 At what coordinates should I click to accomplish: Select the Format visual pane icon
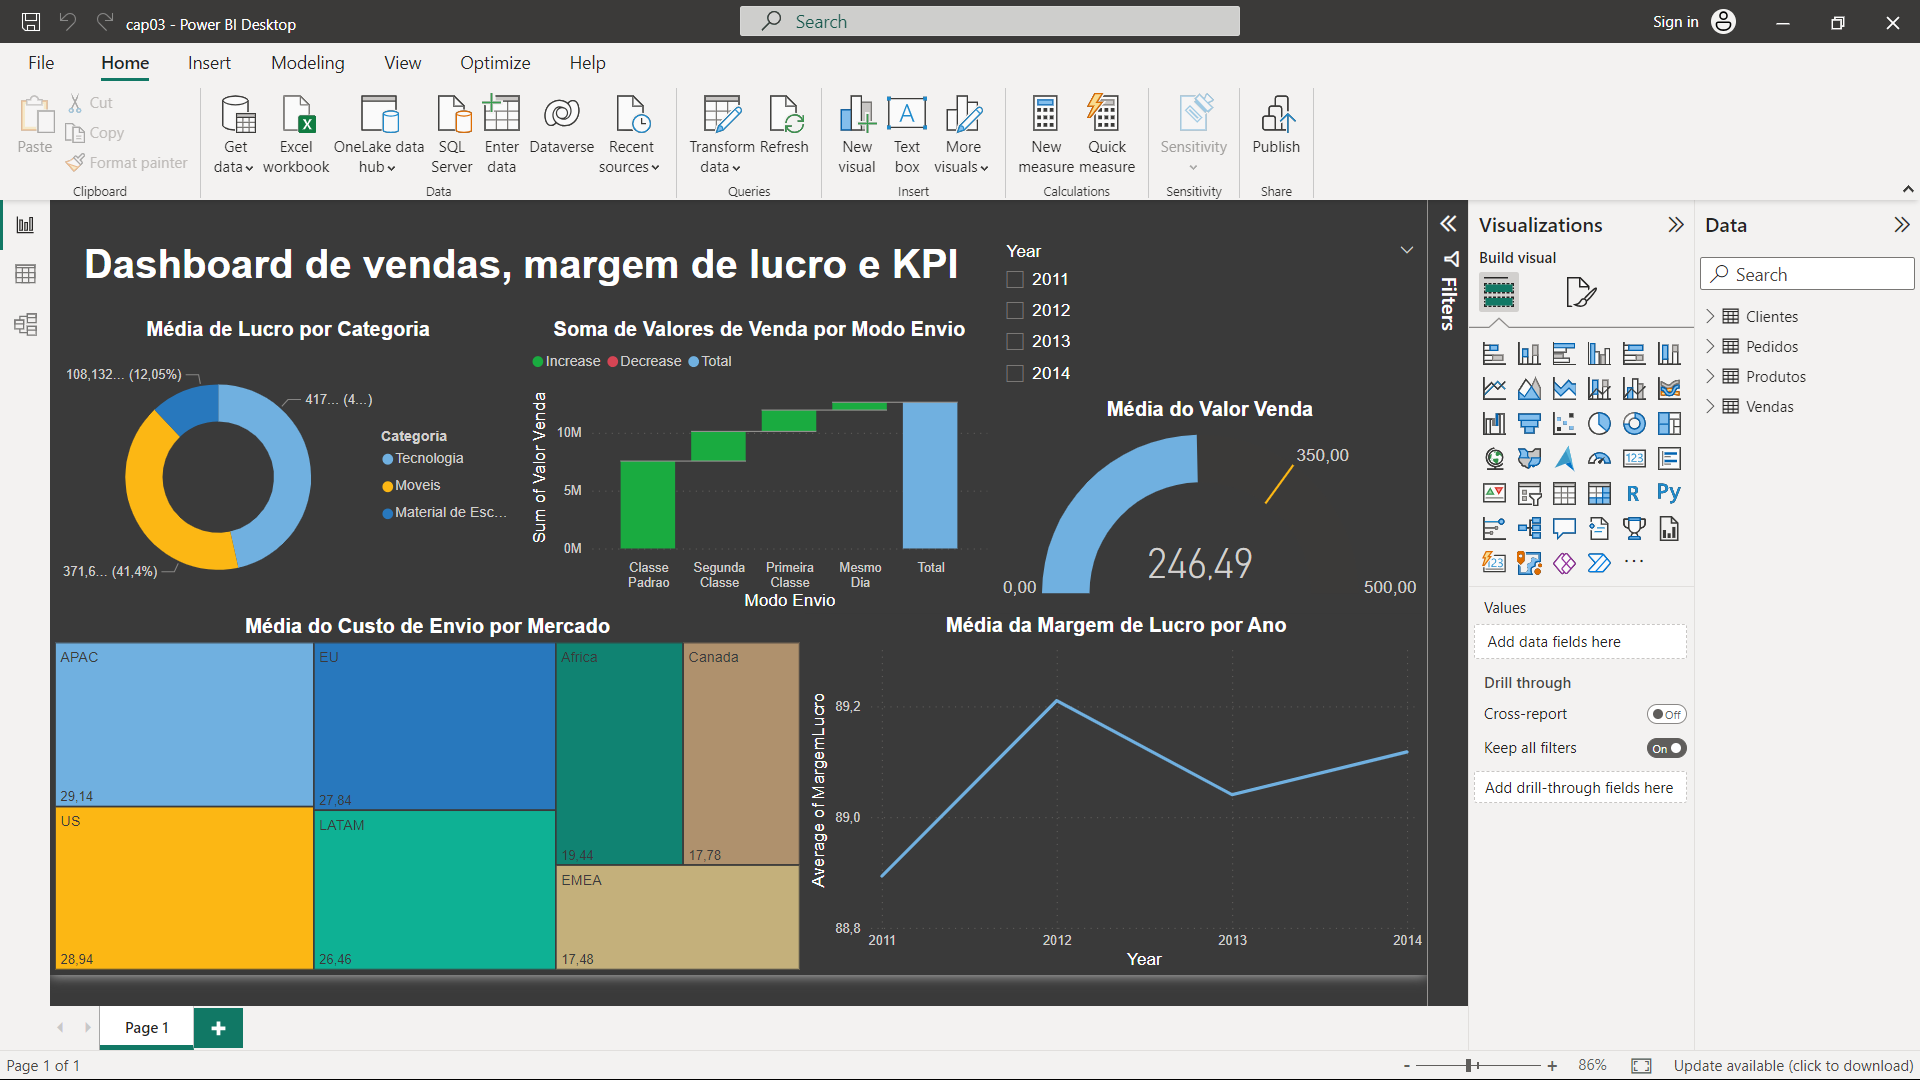[1580, 293]
